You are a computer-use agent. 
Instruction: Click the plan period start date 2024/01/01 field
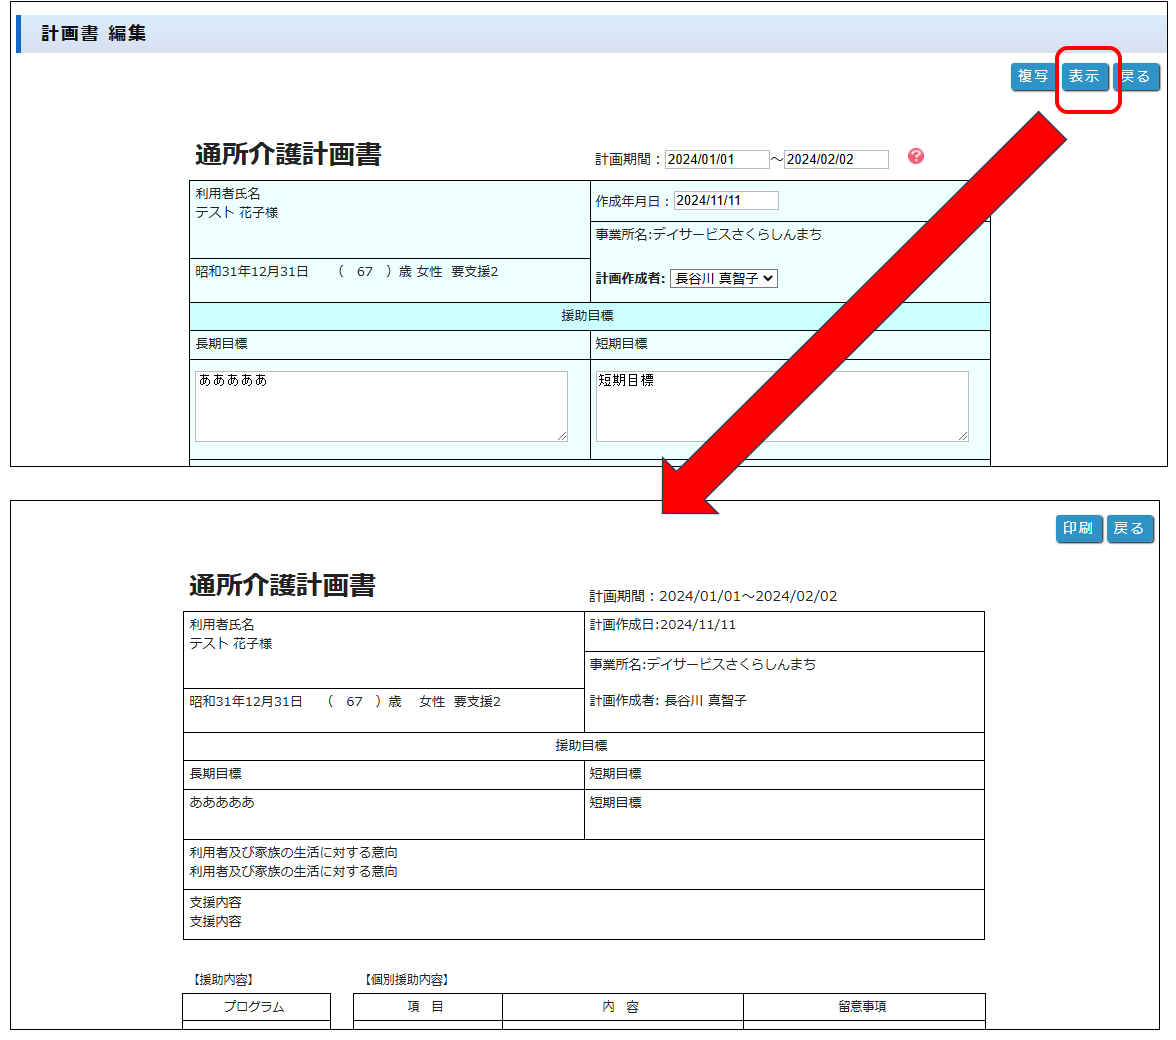[x=716, y=159]
